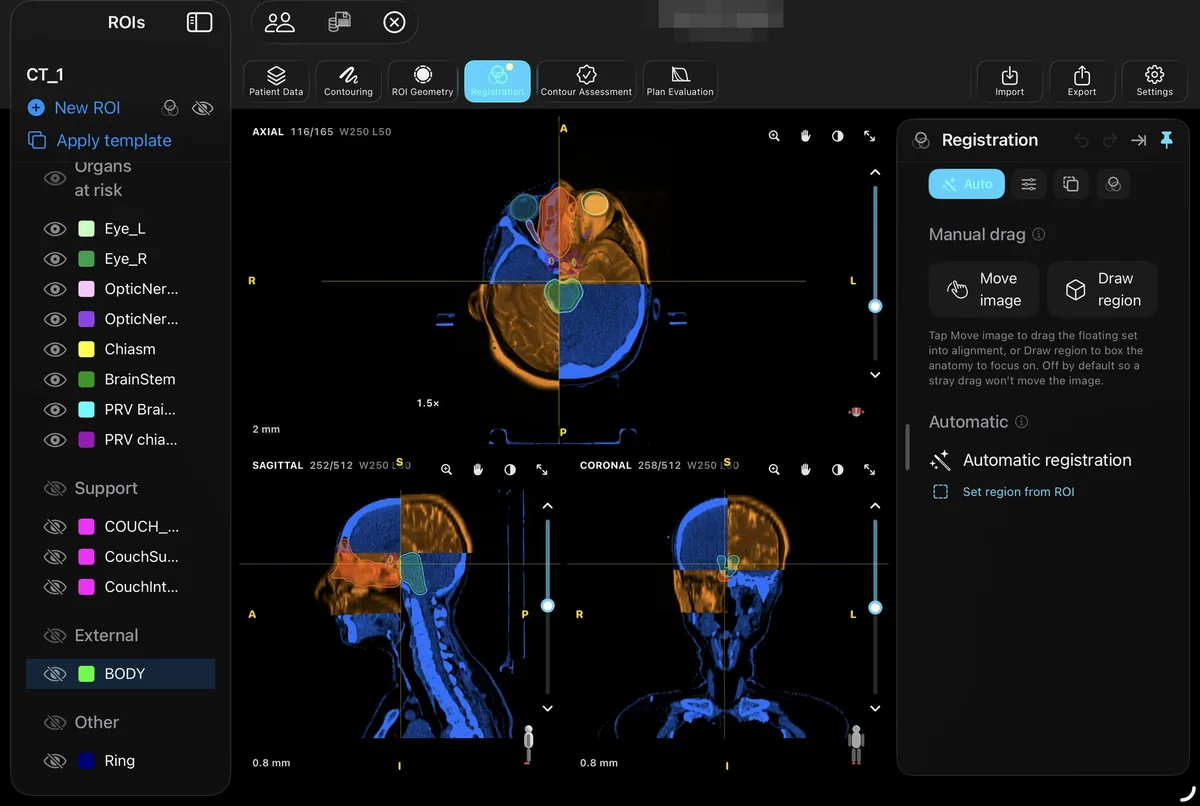1200x806 pixels.
Task: Show the COUCH_... ROI
Action: pos(54,527)
